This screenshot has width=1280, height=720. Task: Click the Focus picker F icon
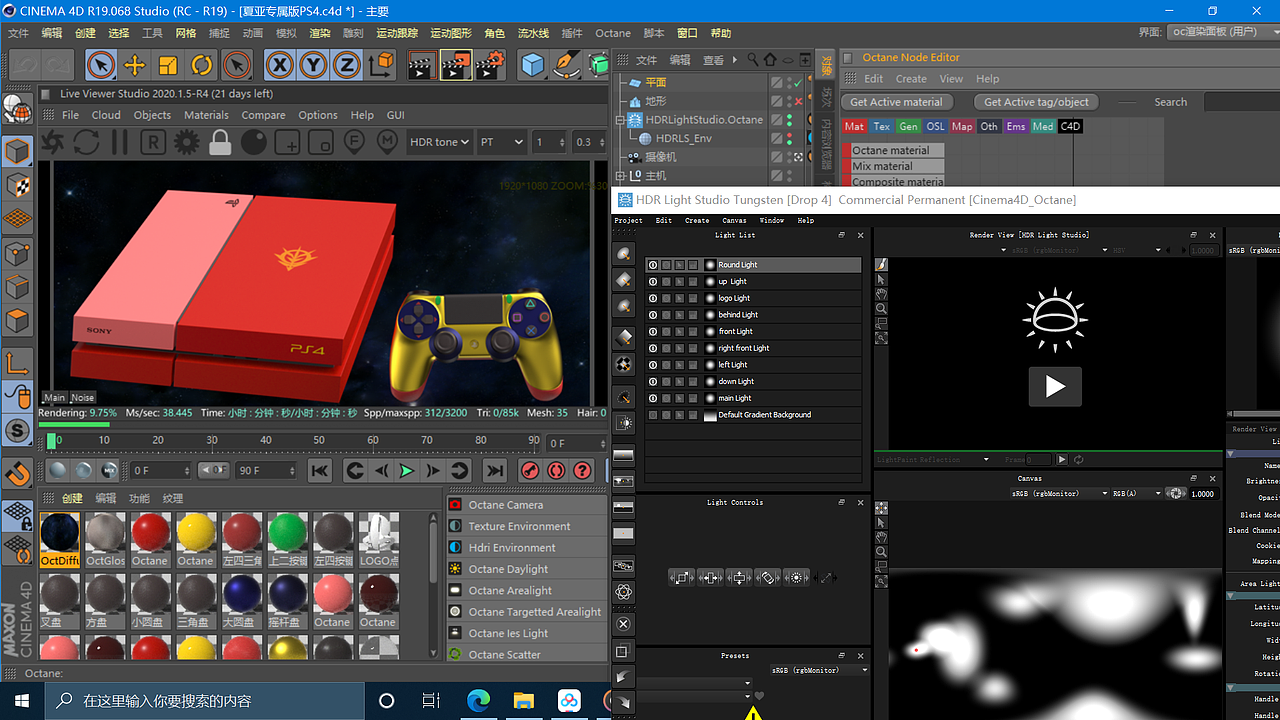353,142
